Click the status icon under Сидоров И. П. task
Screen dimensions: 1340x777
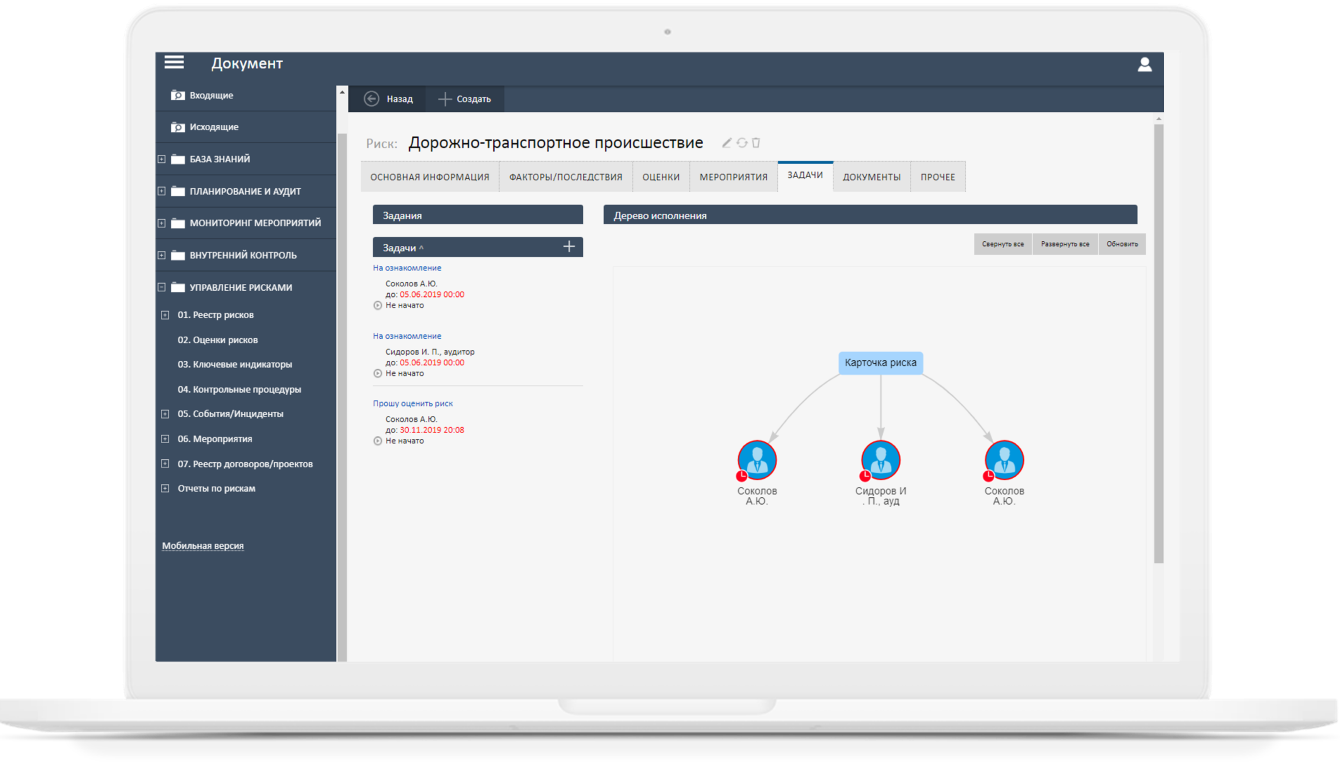378,373
